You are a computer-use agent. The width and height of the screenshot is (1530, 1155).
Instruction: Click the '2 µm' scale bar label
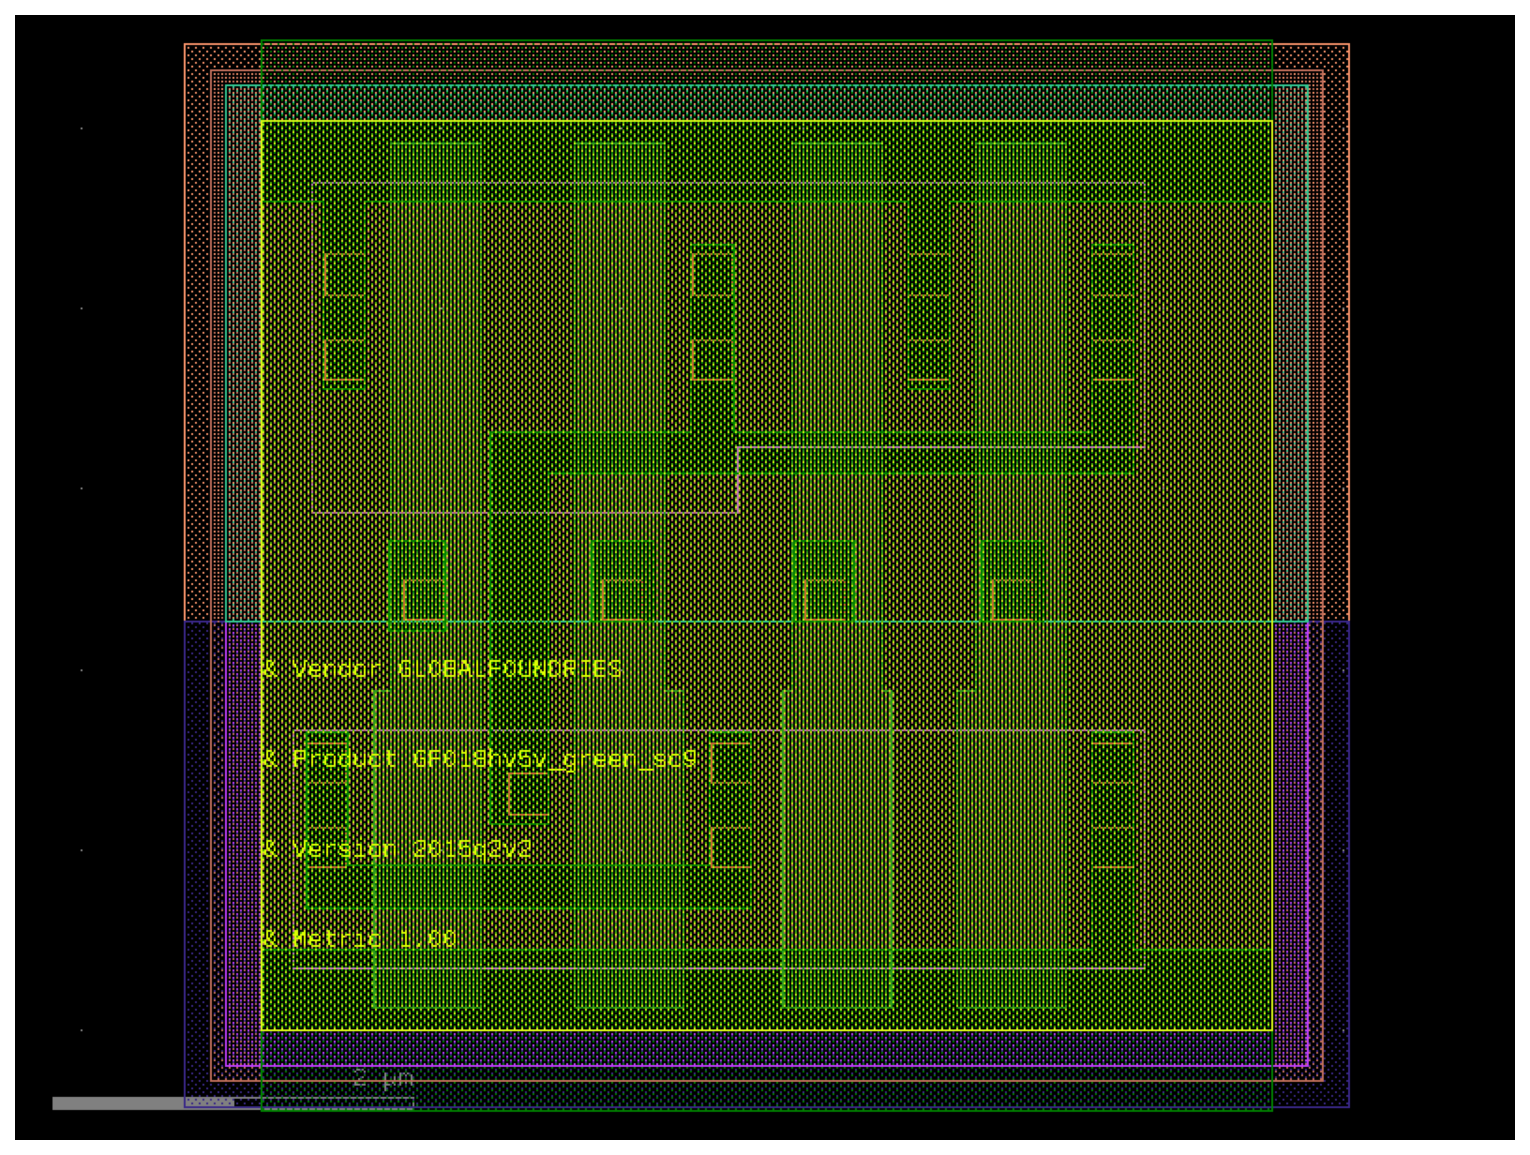coord(383,1078)
